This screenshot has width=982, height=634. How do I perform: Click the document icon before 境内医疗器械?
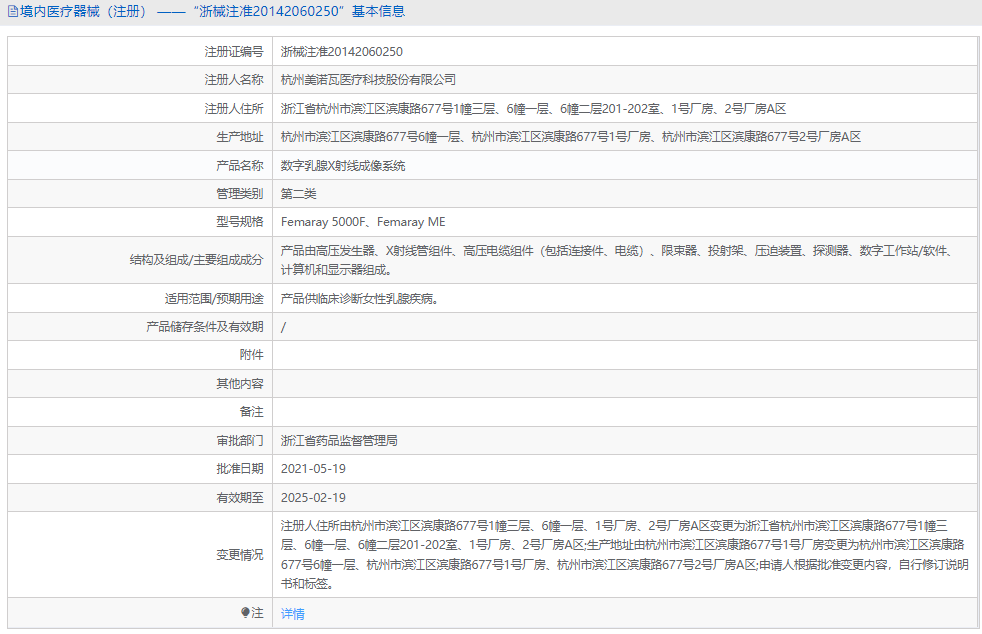click(x=12, y=11)
